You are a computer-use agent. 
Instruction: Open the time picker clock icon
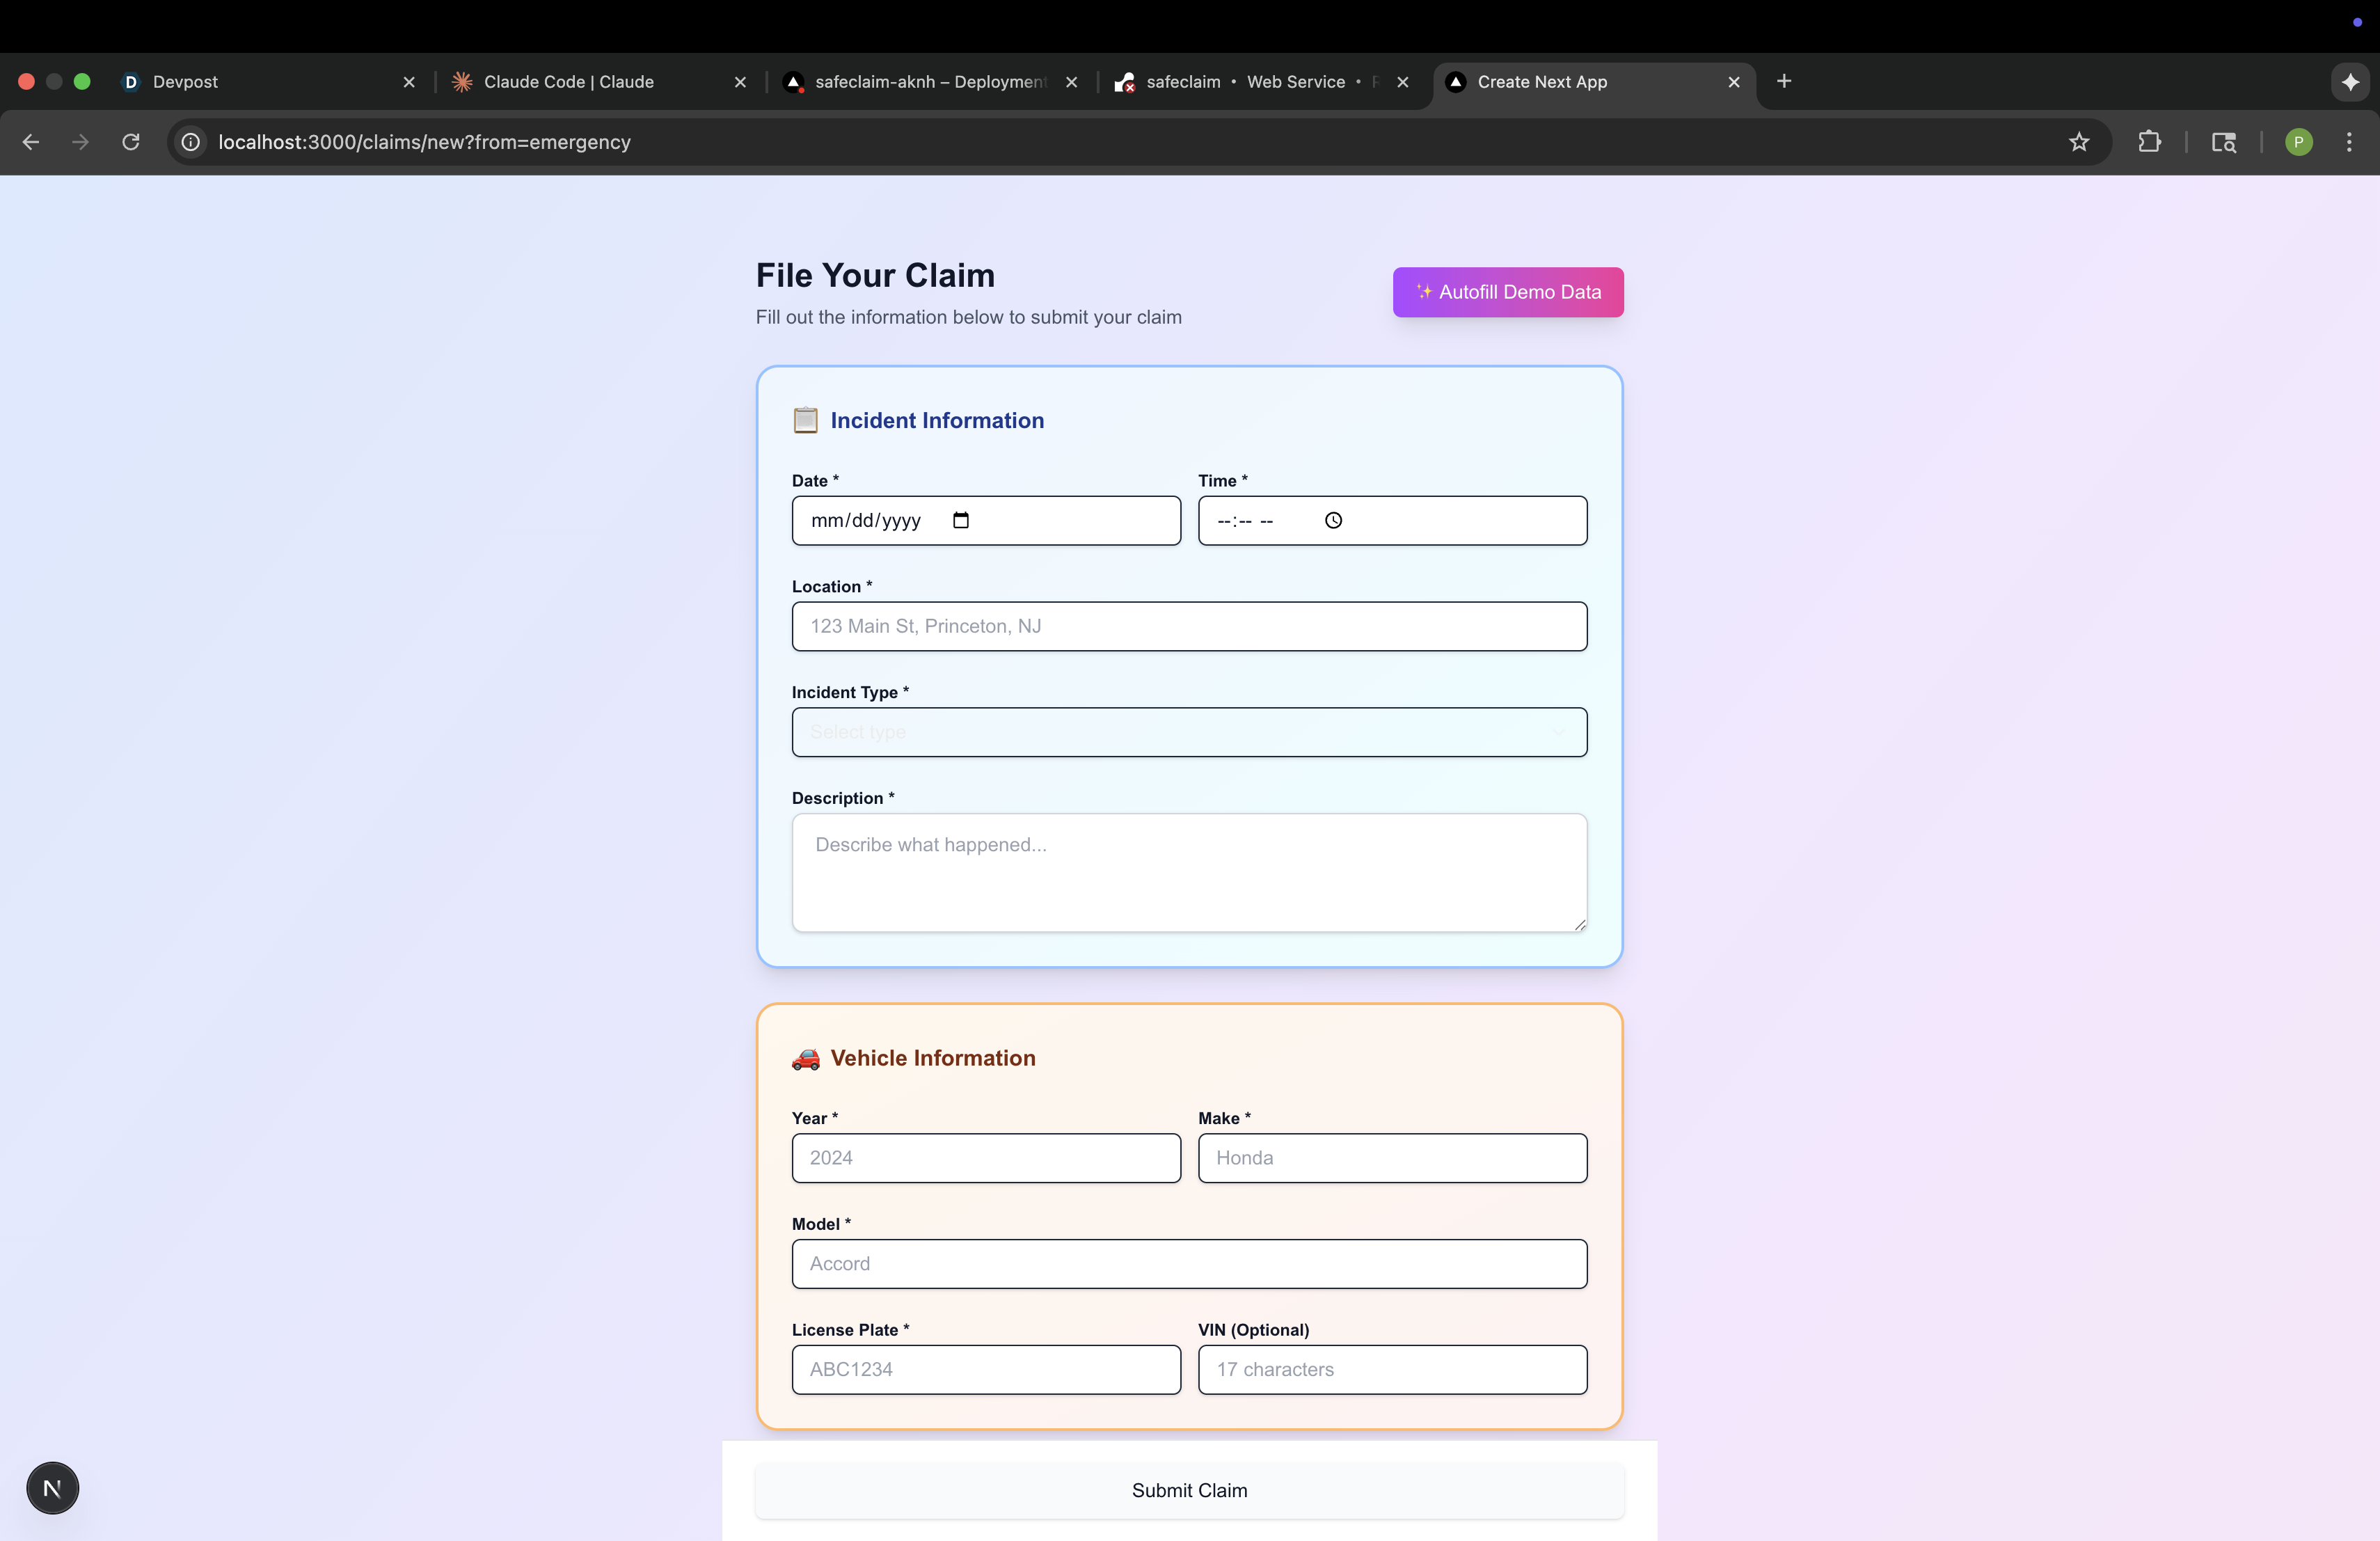coord(1333,520)
